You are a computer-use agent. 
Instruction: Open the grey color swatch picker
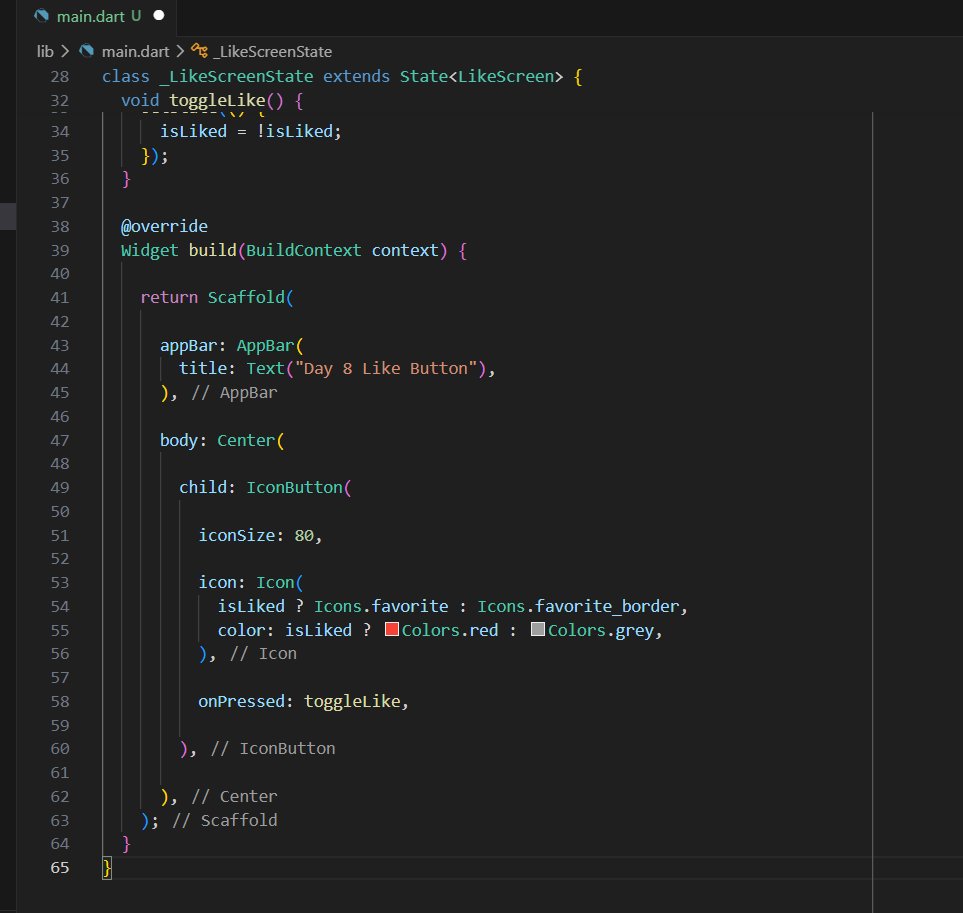coord(537,629)
